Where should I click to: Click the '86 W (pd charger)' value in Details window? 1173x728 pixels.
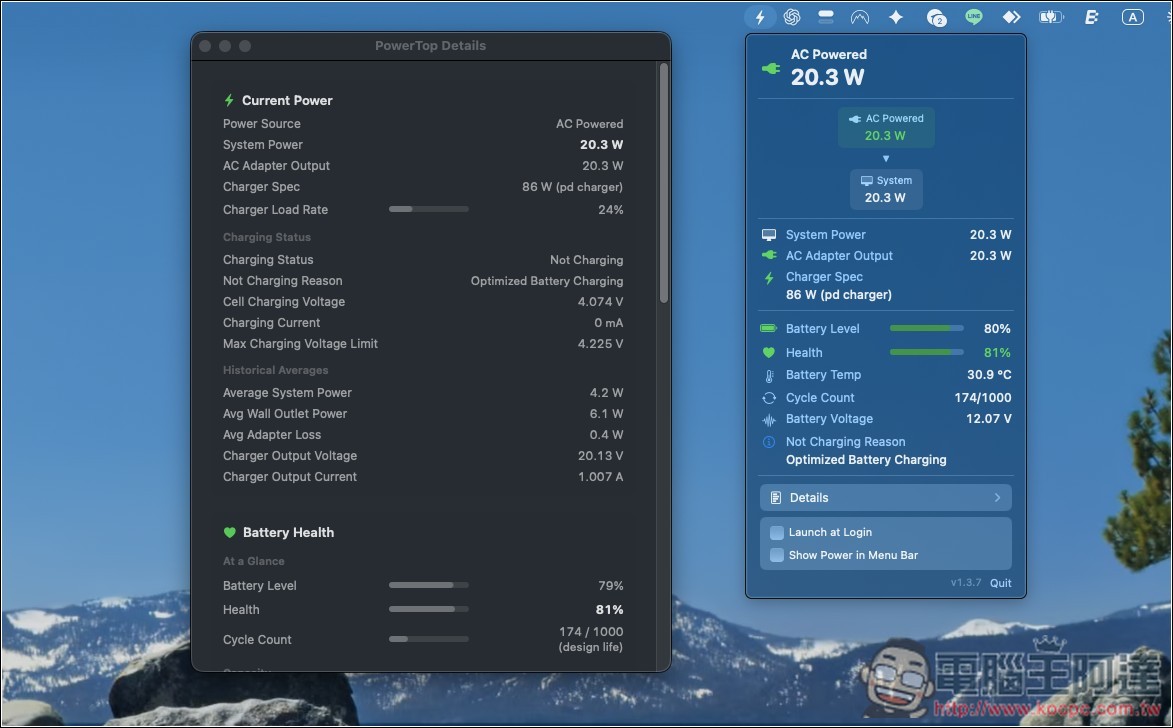tap(572, 187)
